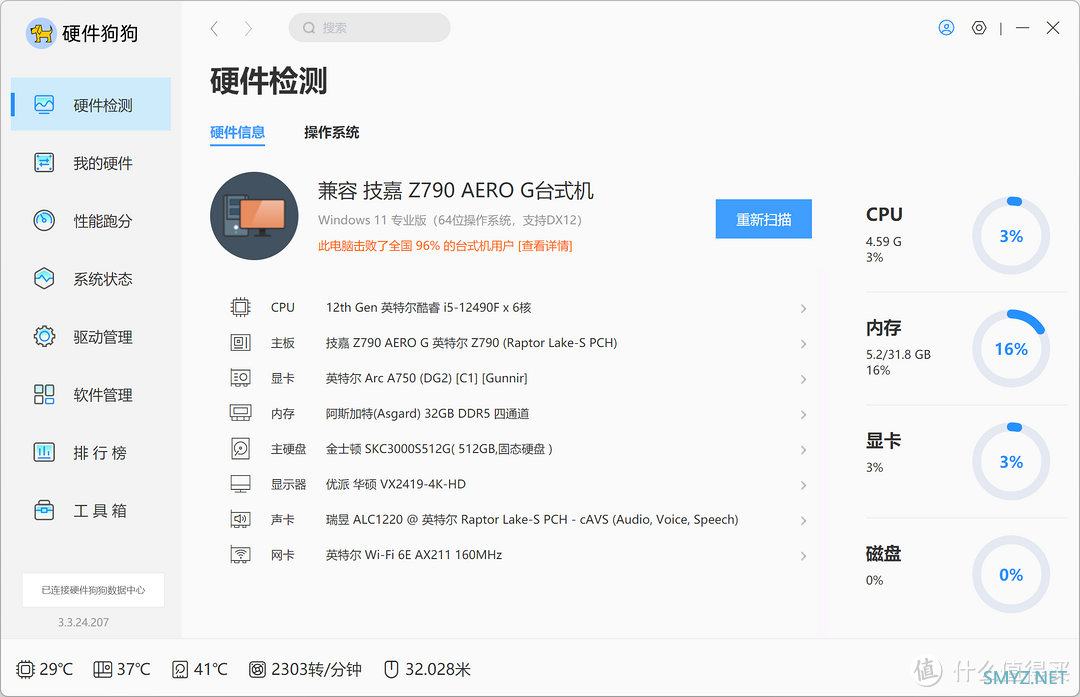Viewport: 1080px width, 697px height.
Task: Open 硬件检测 in the sidebar
Action: (91, 105)
